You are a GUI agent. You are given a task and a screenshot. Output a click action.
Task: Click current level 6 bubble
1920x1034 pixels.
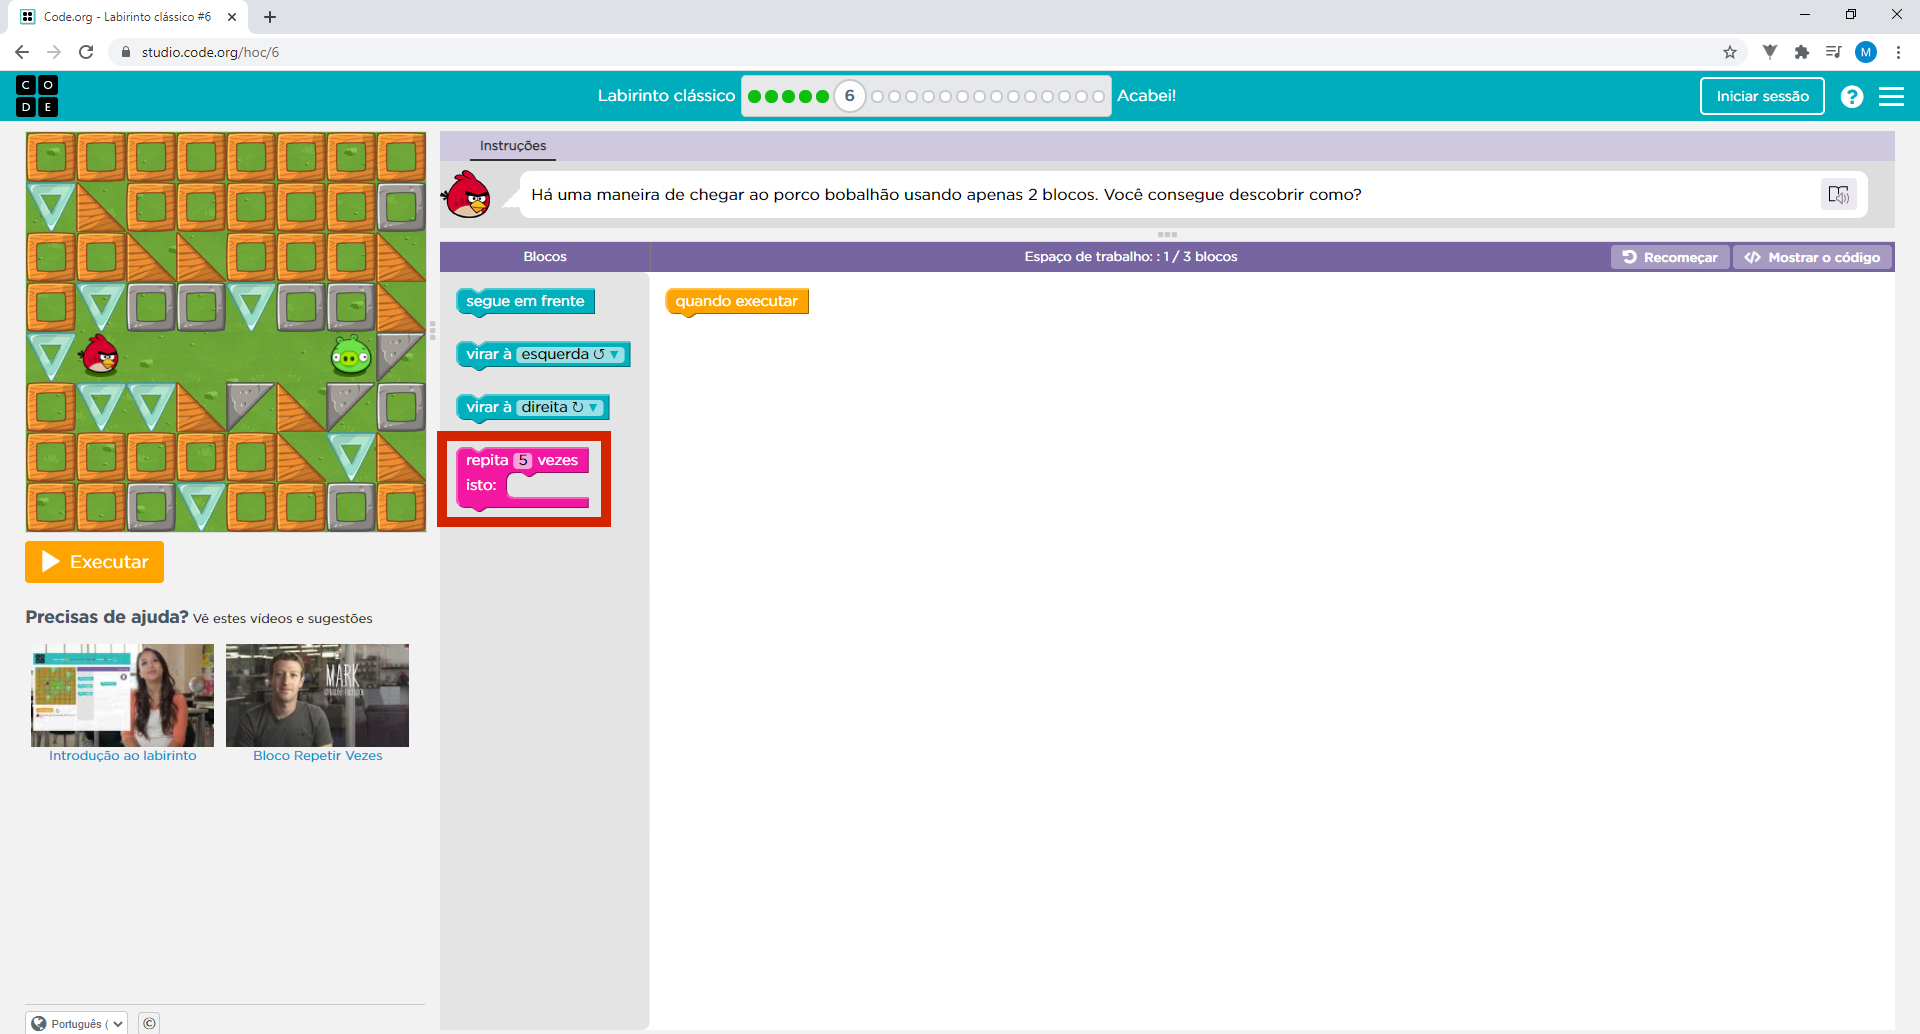849,96
